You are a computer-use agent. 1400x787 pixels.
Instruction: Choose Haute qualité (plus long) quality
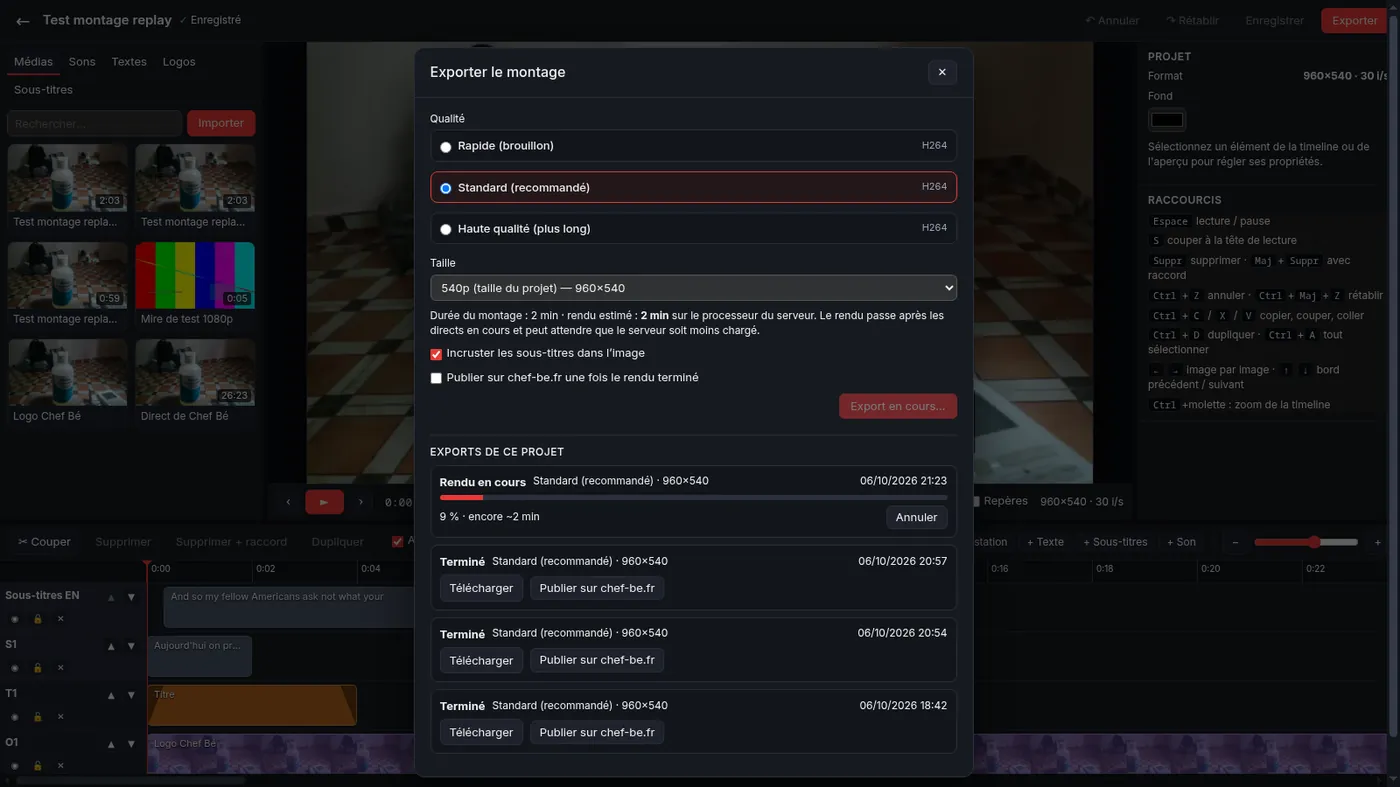click(693, 228)
